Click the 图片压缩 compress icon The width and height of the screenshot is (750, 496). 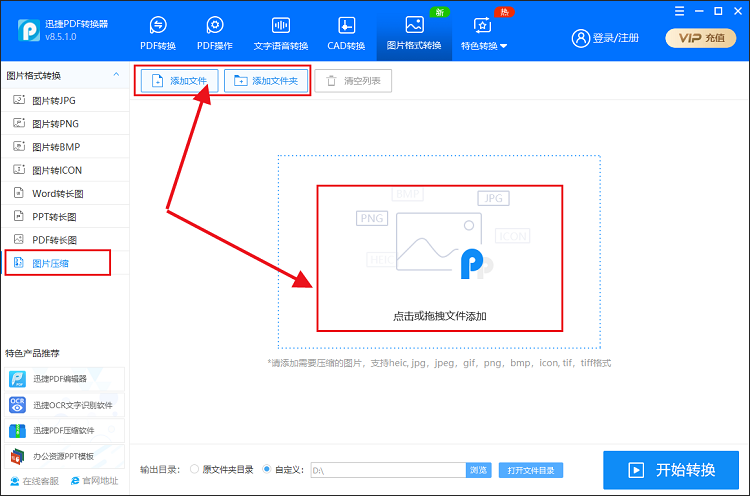pos(19,262)
